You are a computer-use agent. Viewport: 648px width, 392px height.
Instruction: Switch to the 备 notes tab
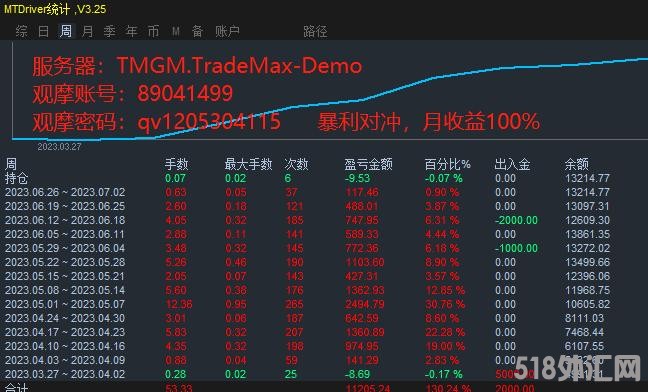tap(197, 31)
